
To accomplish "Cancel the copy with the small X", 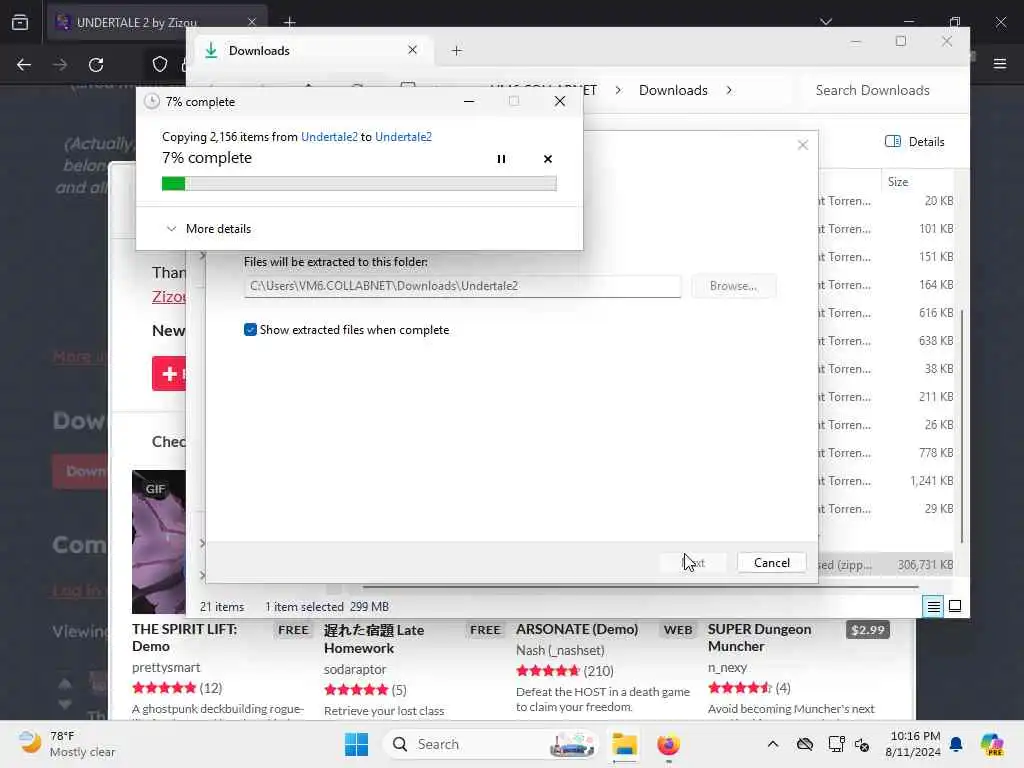I will 547,159.
